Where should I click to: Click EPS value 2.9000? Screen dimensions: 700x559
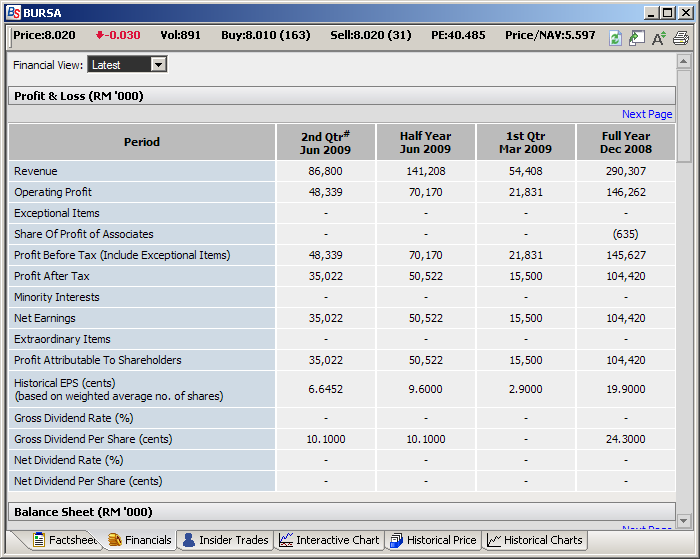tap(525, 389)
